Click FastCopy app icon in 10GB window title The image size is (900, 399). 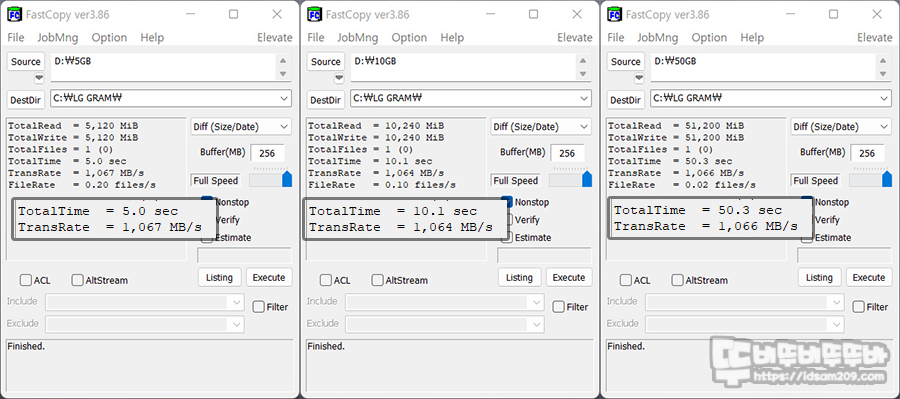tap(315, 14)
